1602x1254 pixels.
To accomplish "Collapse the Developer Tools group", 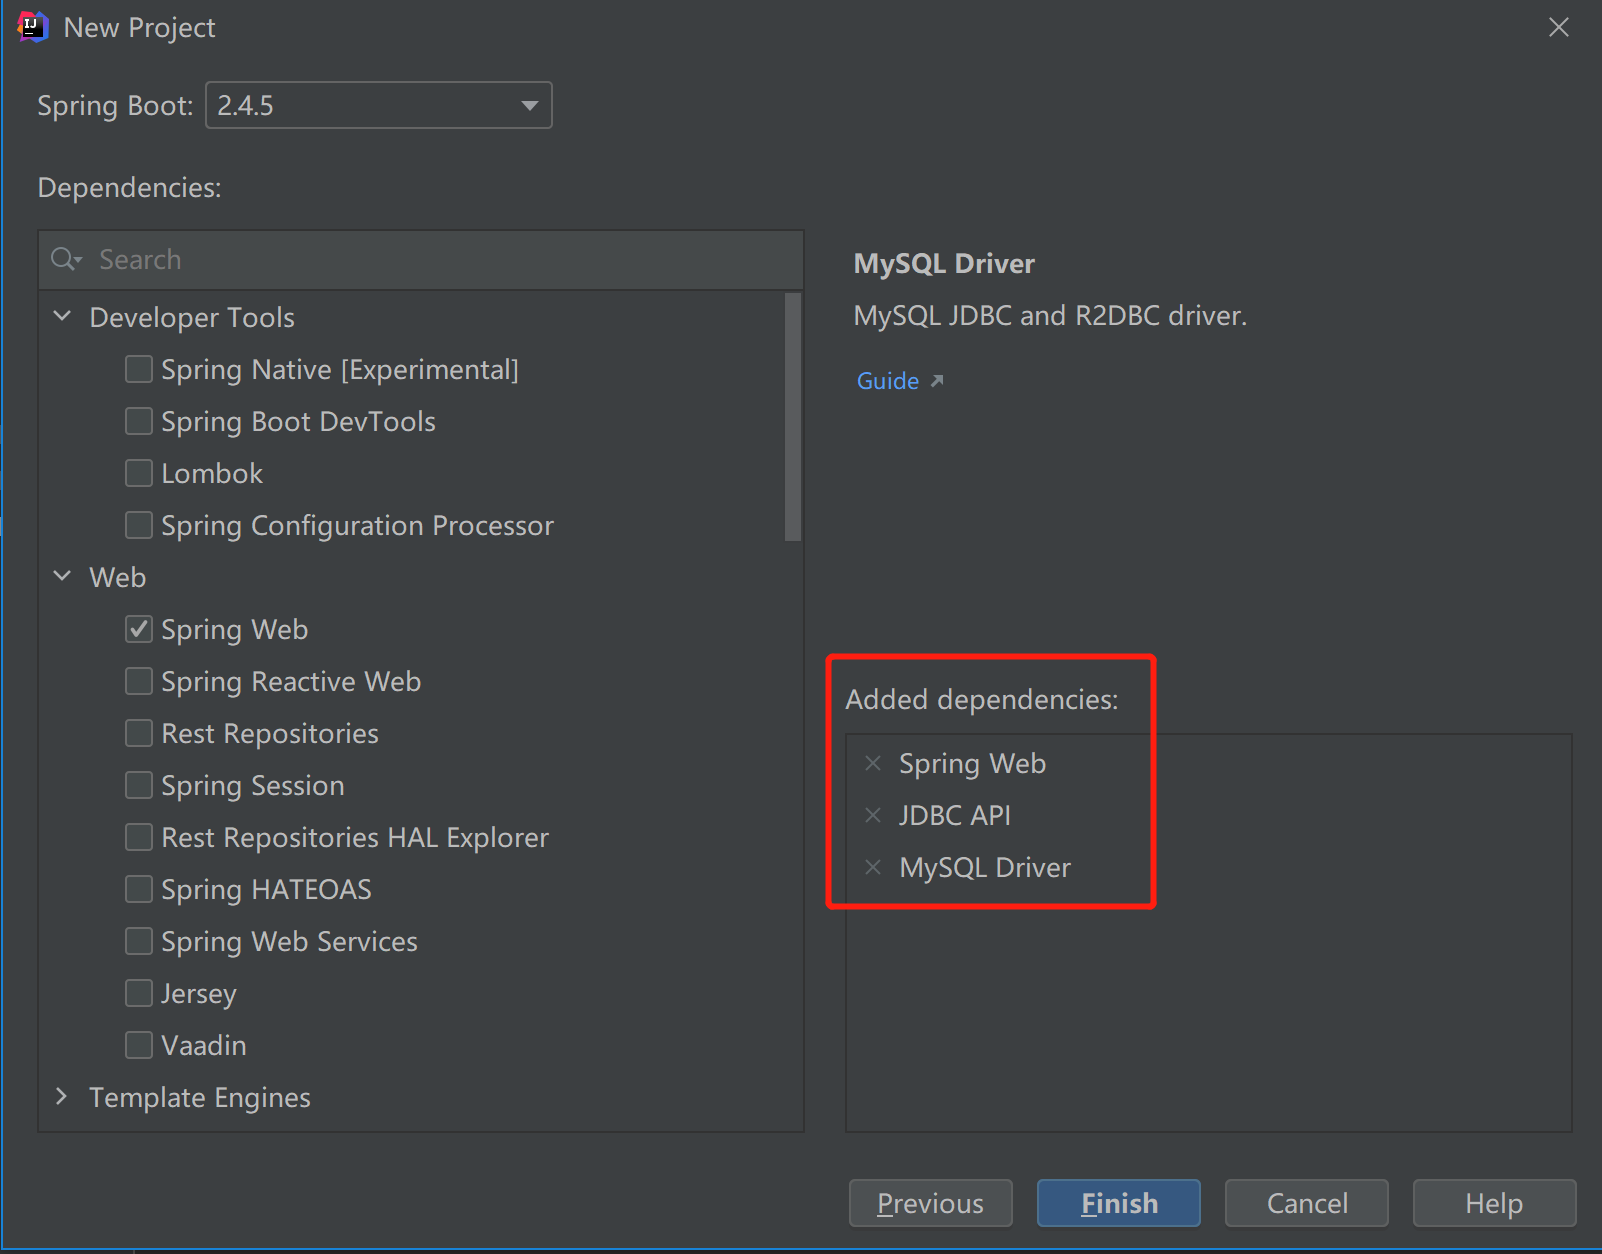I will [62, 317].
